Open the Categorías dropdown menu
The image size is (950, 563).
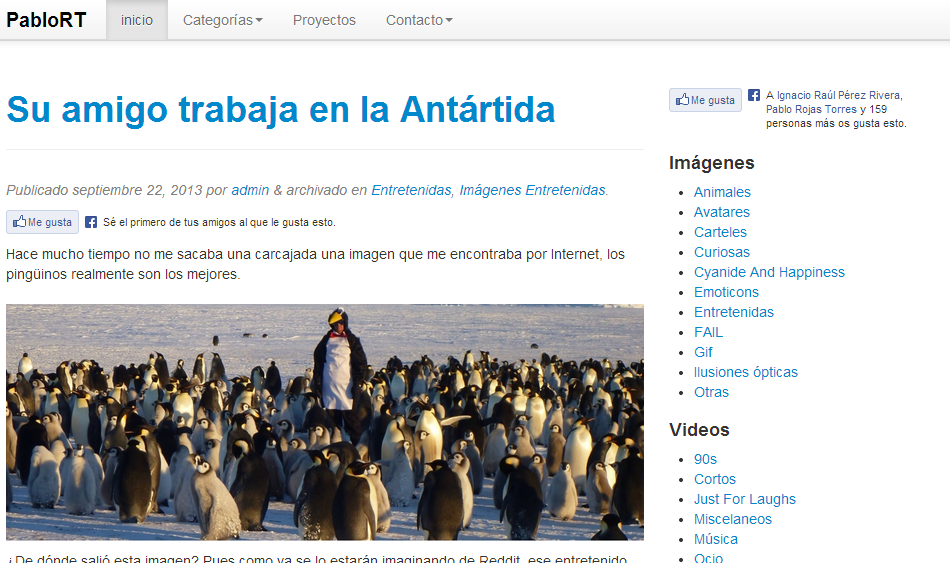(x=222, y=20)
